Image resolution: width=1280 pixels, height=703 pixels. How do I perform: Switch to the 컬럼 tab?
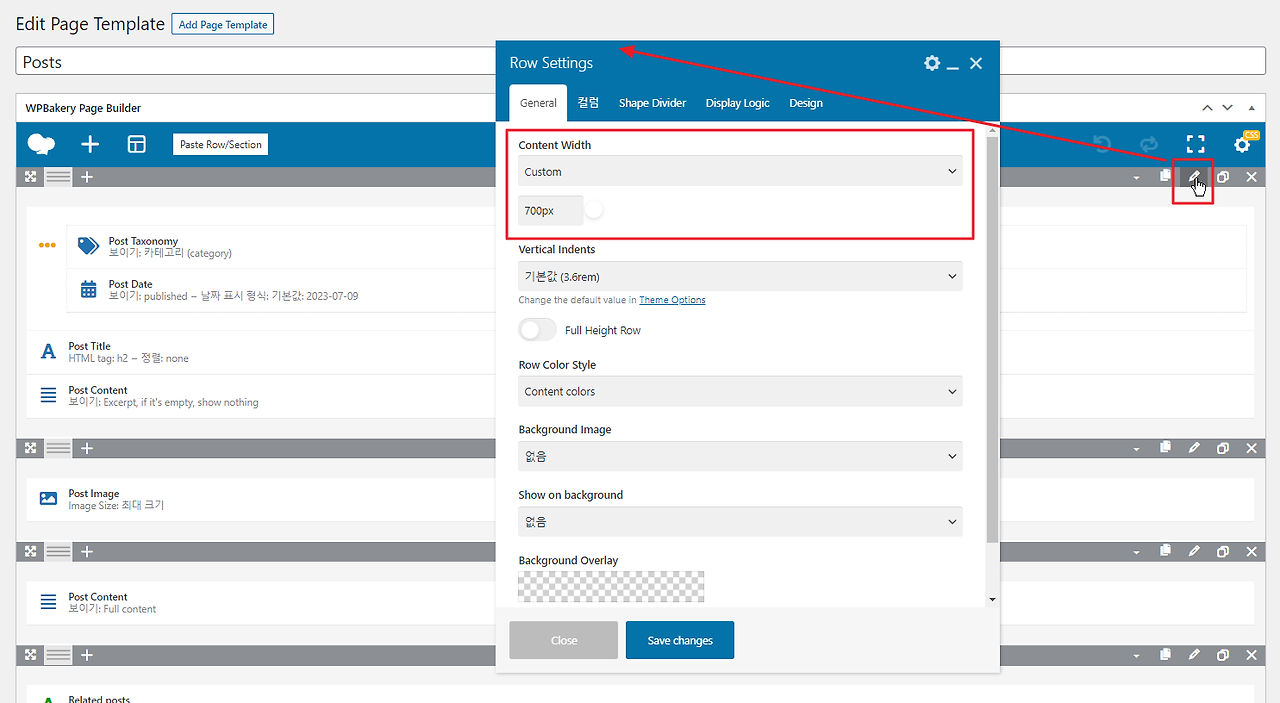pyautogui.click(x=588, y=103)
